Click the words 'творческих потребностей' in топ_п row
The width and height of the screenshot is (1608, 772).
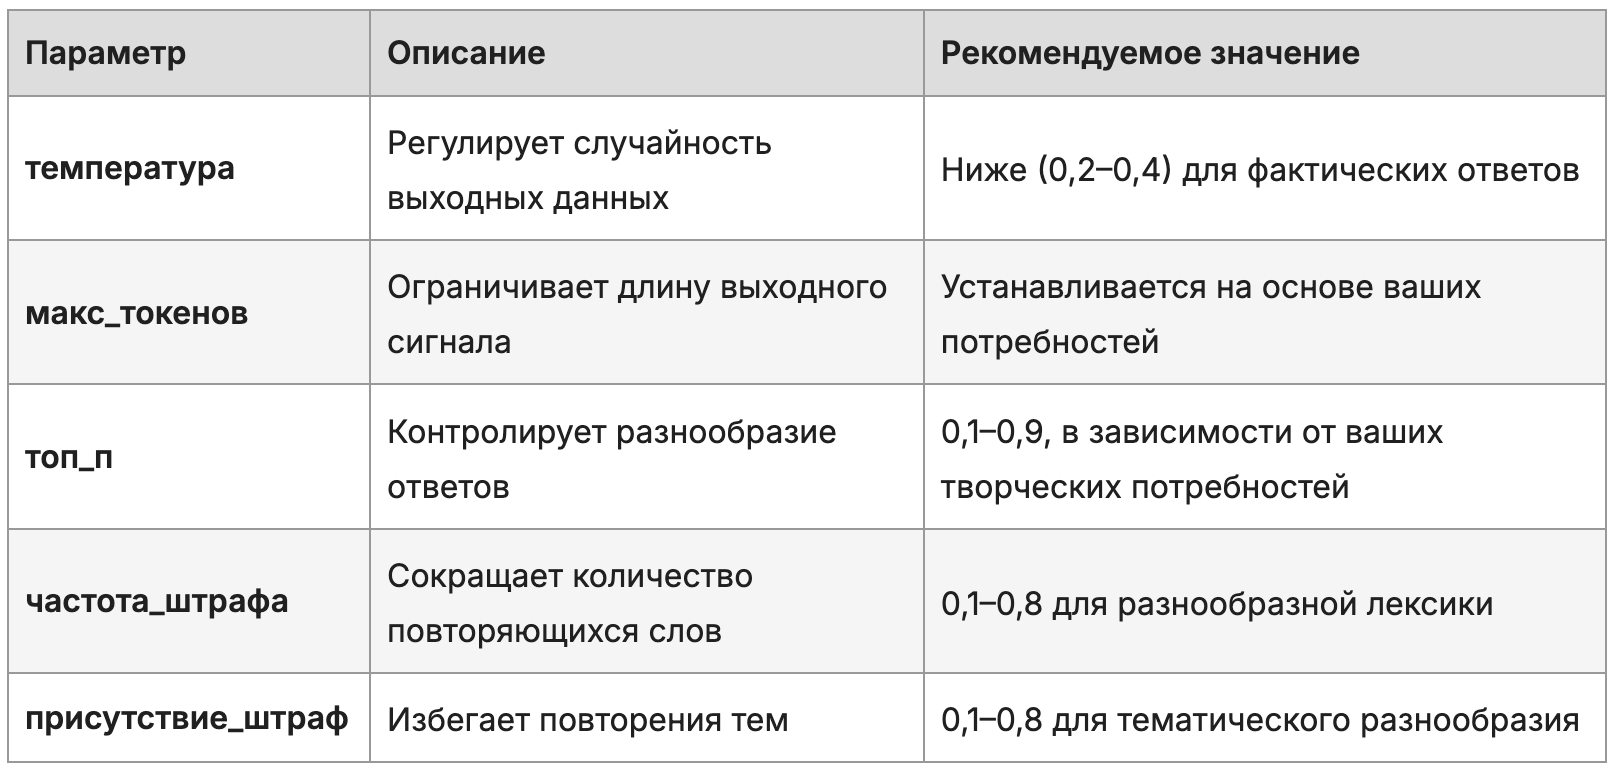pos(1145,487)
